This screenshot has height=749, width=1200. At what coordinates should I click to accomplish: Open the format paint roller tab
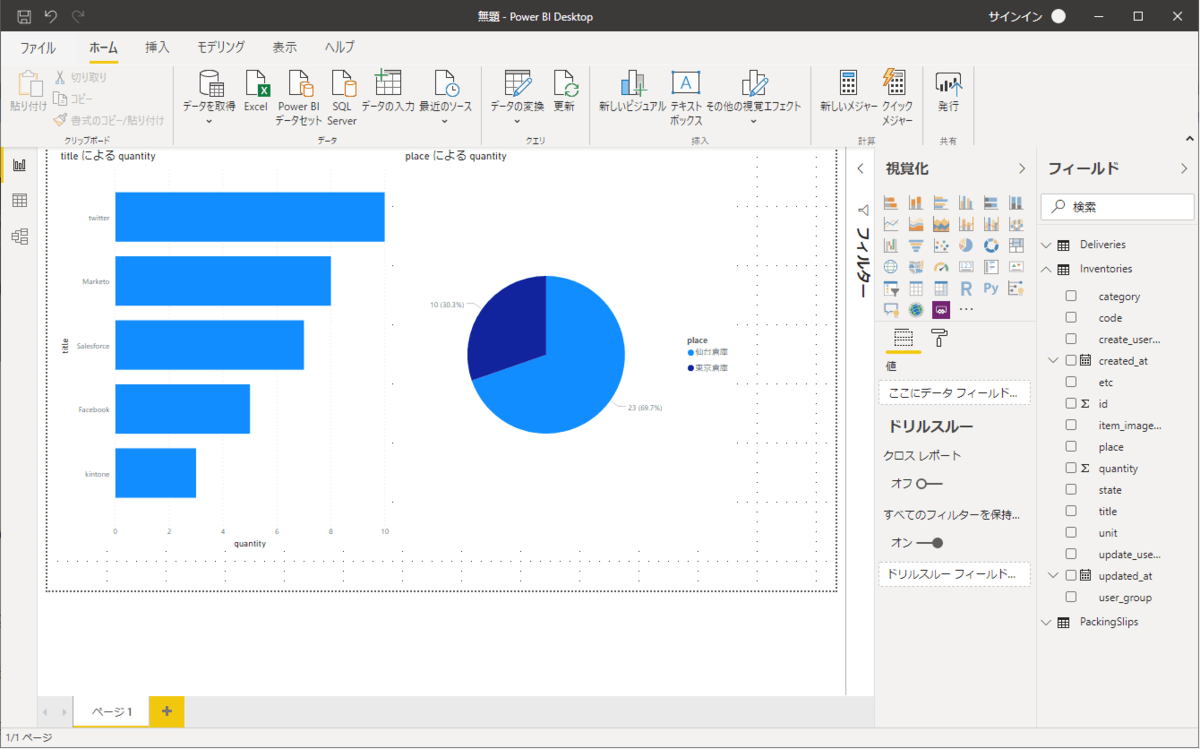pos(940,338)
